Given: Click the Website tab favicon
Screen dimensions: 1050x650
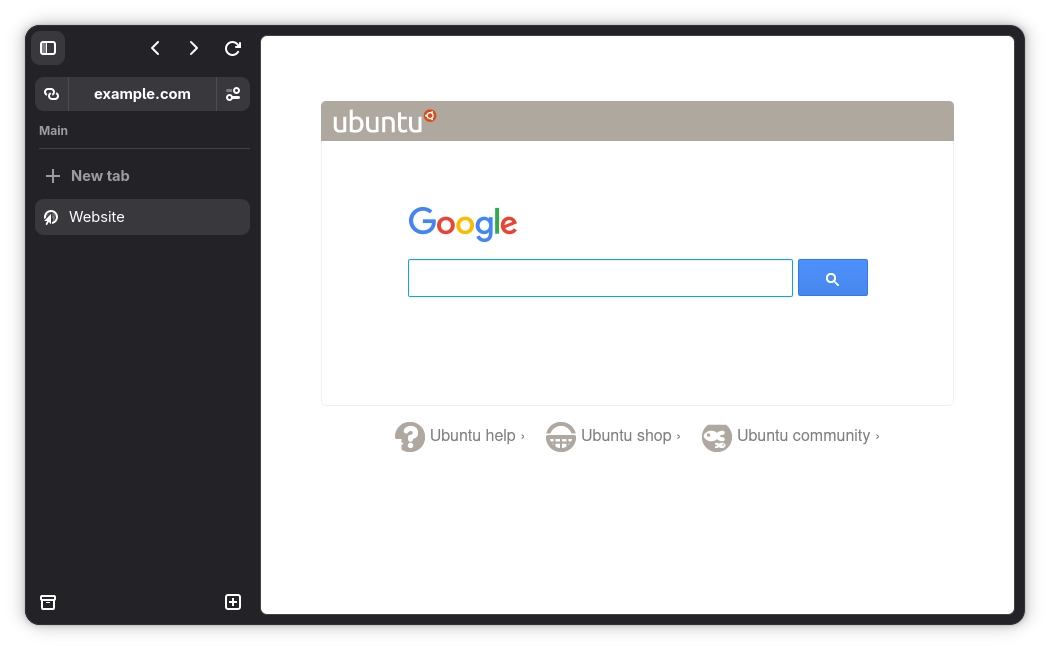Looking at the screenshot, I should (51, 217).
